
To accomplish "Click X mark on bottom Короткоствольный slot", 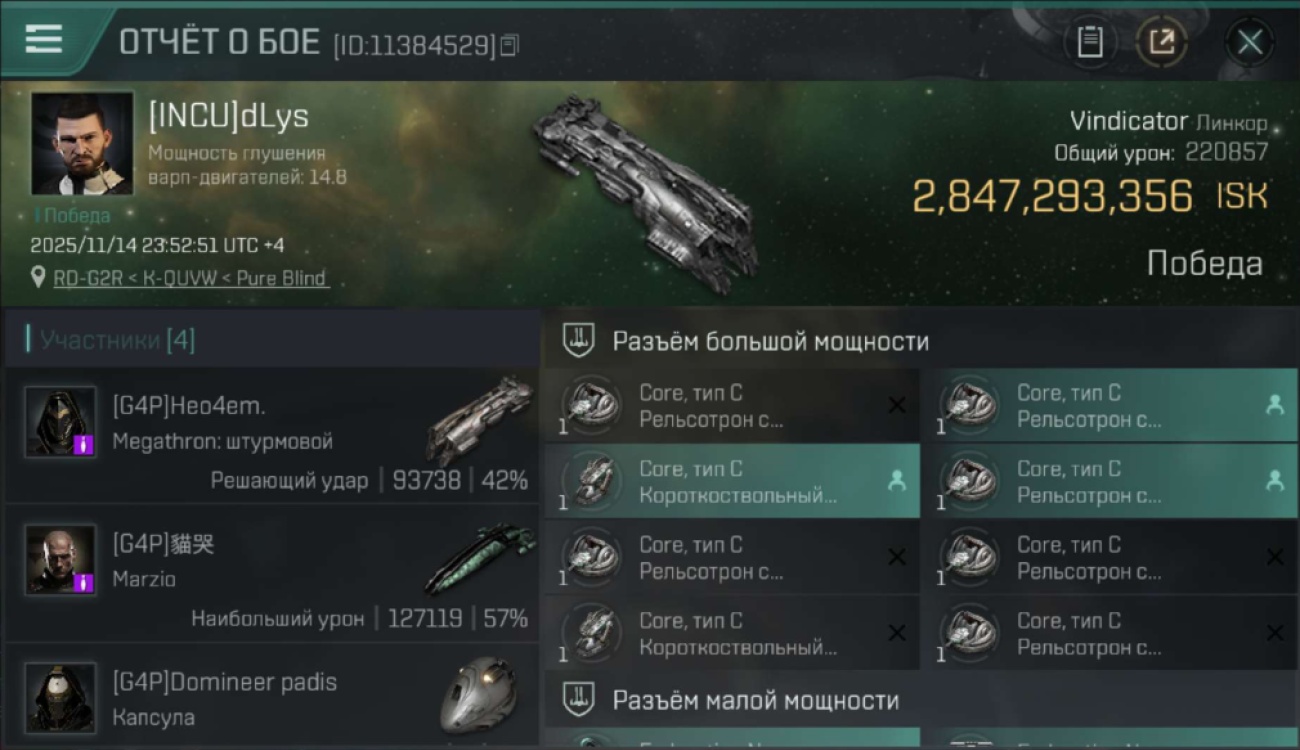I will [897, 633].
